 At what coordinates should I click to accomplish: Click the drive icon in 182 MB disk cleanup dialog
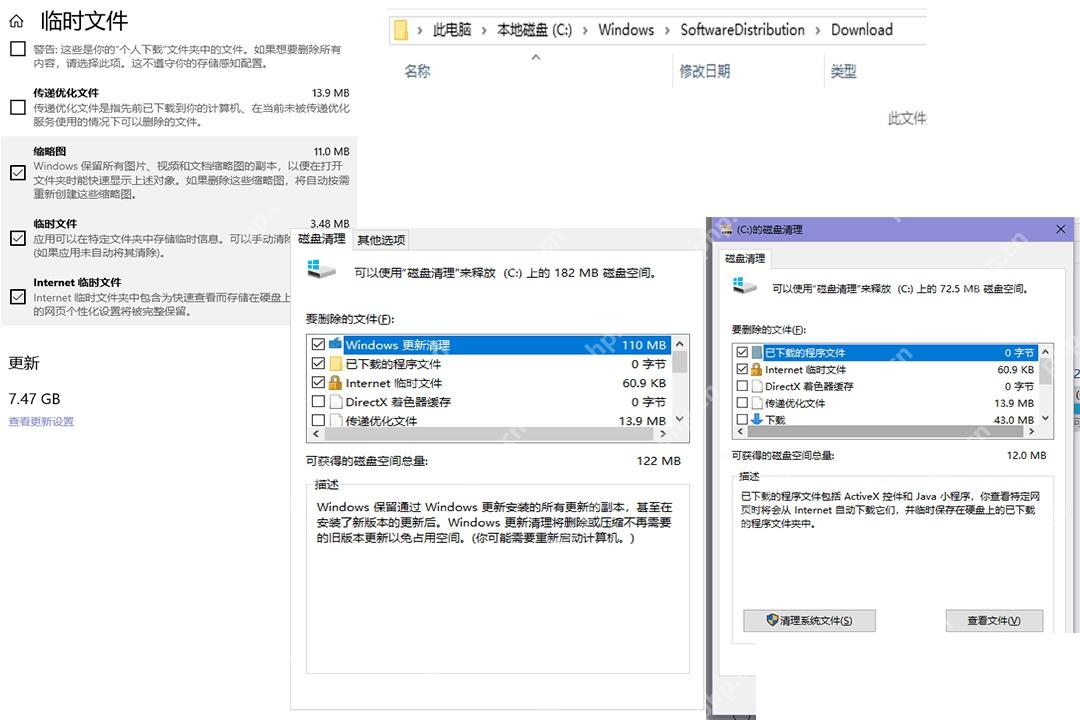(x=321, y=269)
